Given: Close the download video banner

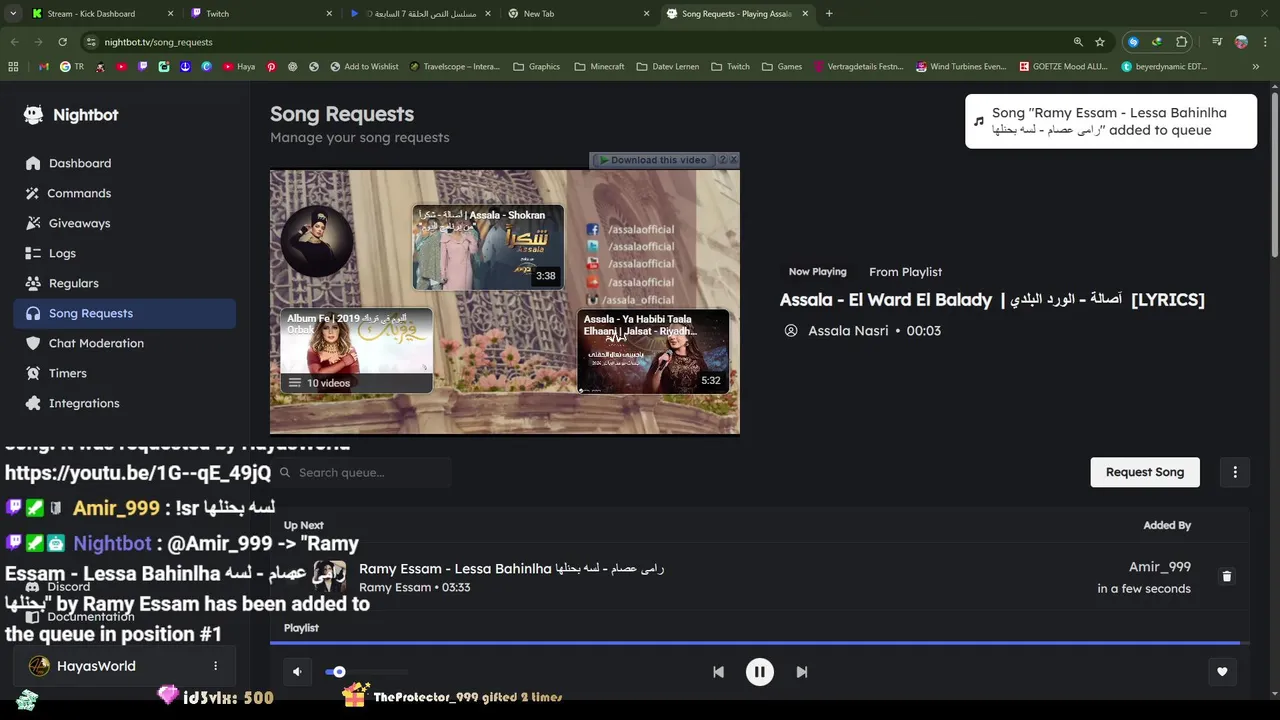Looking at the screenshot, I should pos(733,160).
